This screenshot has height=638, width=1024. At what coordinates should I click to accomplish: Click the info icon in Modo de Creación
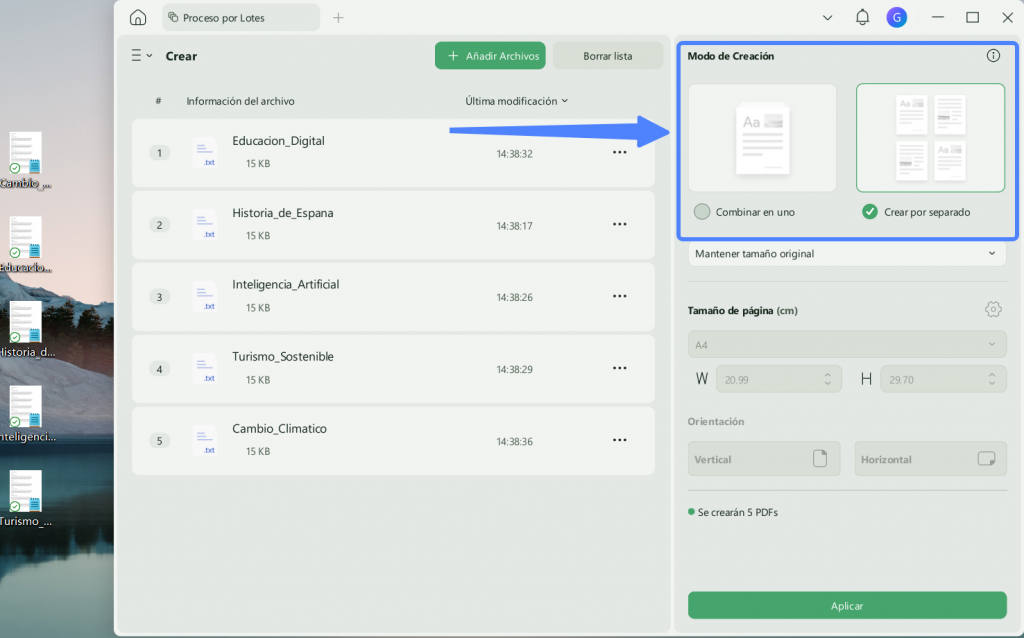click(x=993, y=56)
